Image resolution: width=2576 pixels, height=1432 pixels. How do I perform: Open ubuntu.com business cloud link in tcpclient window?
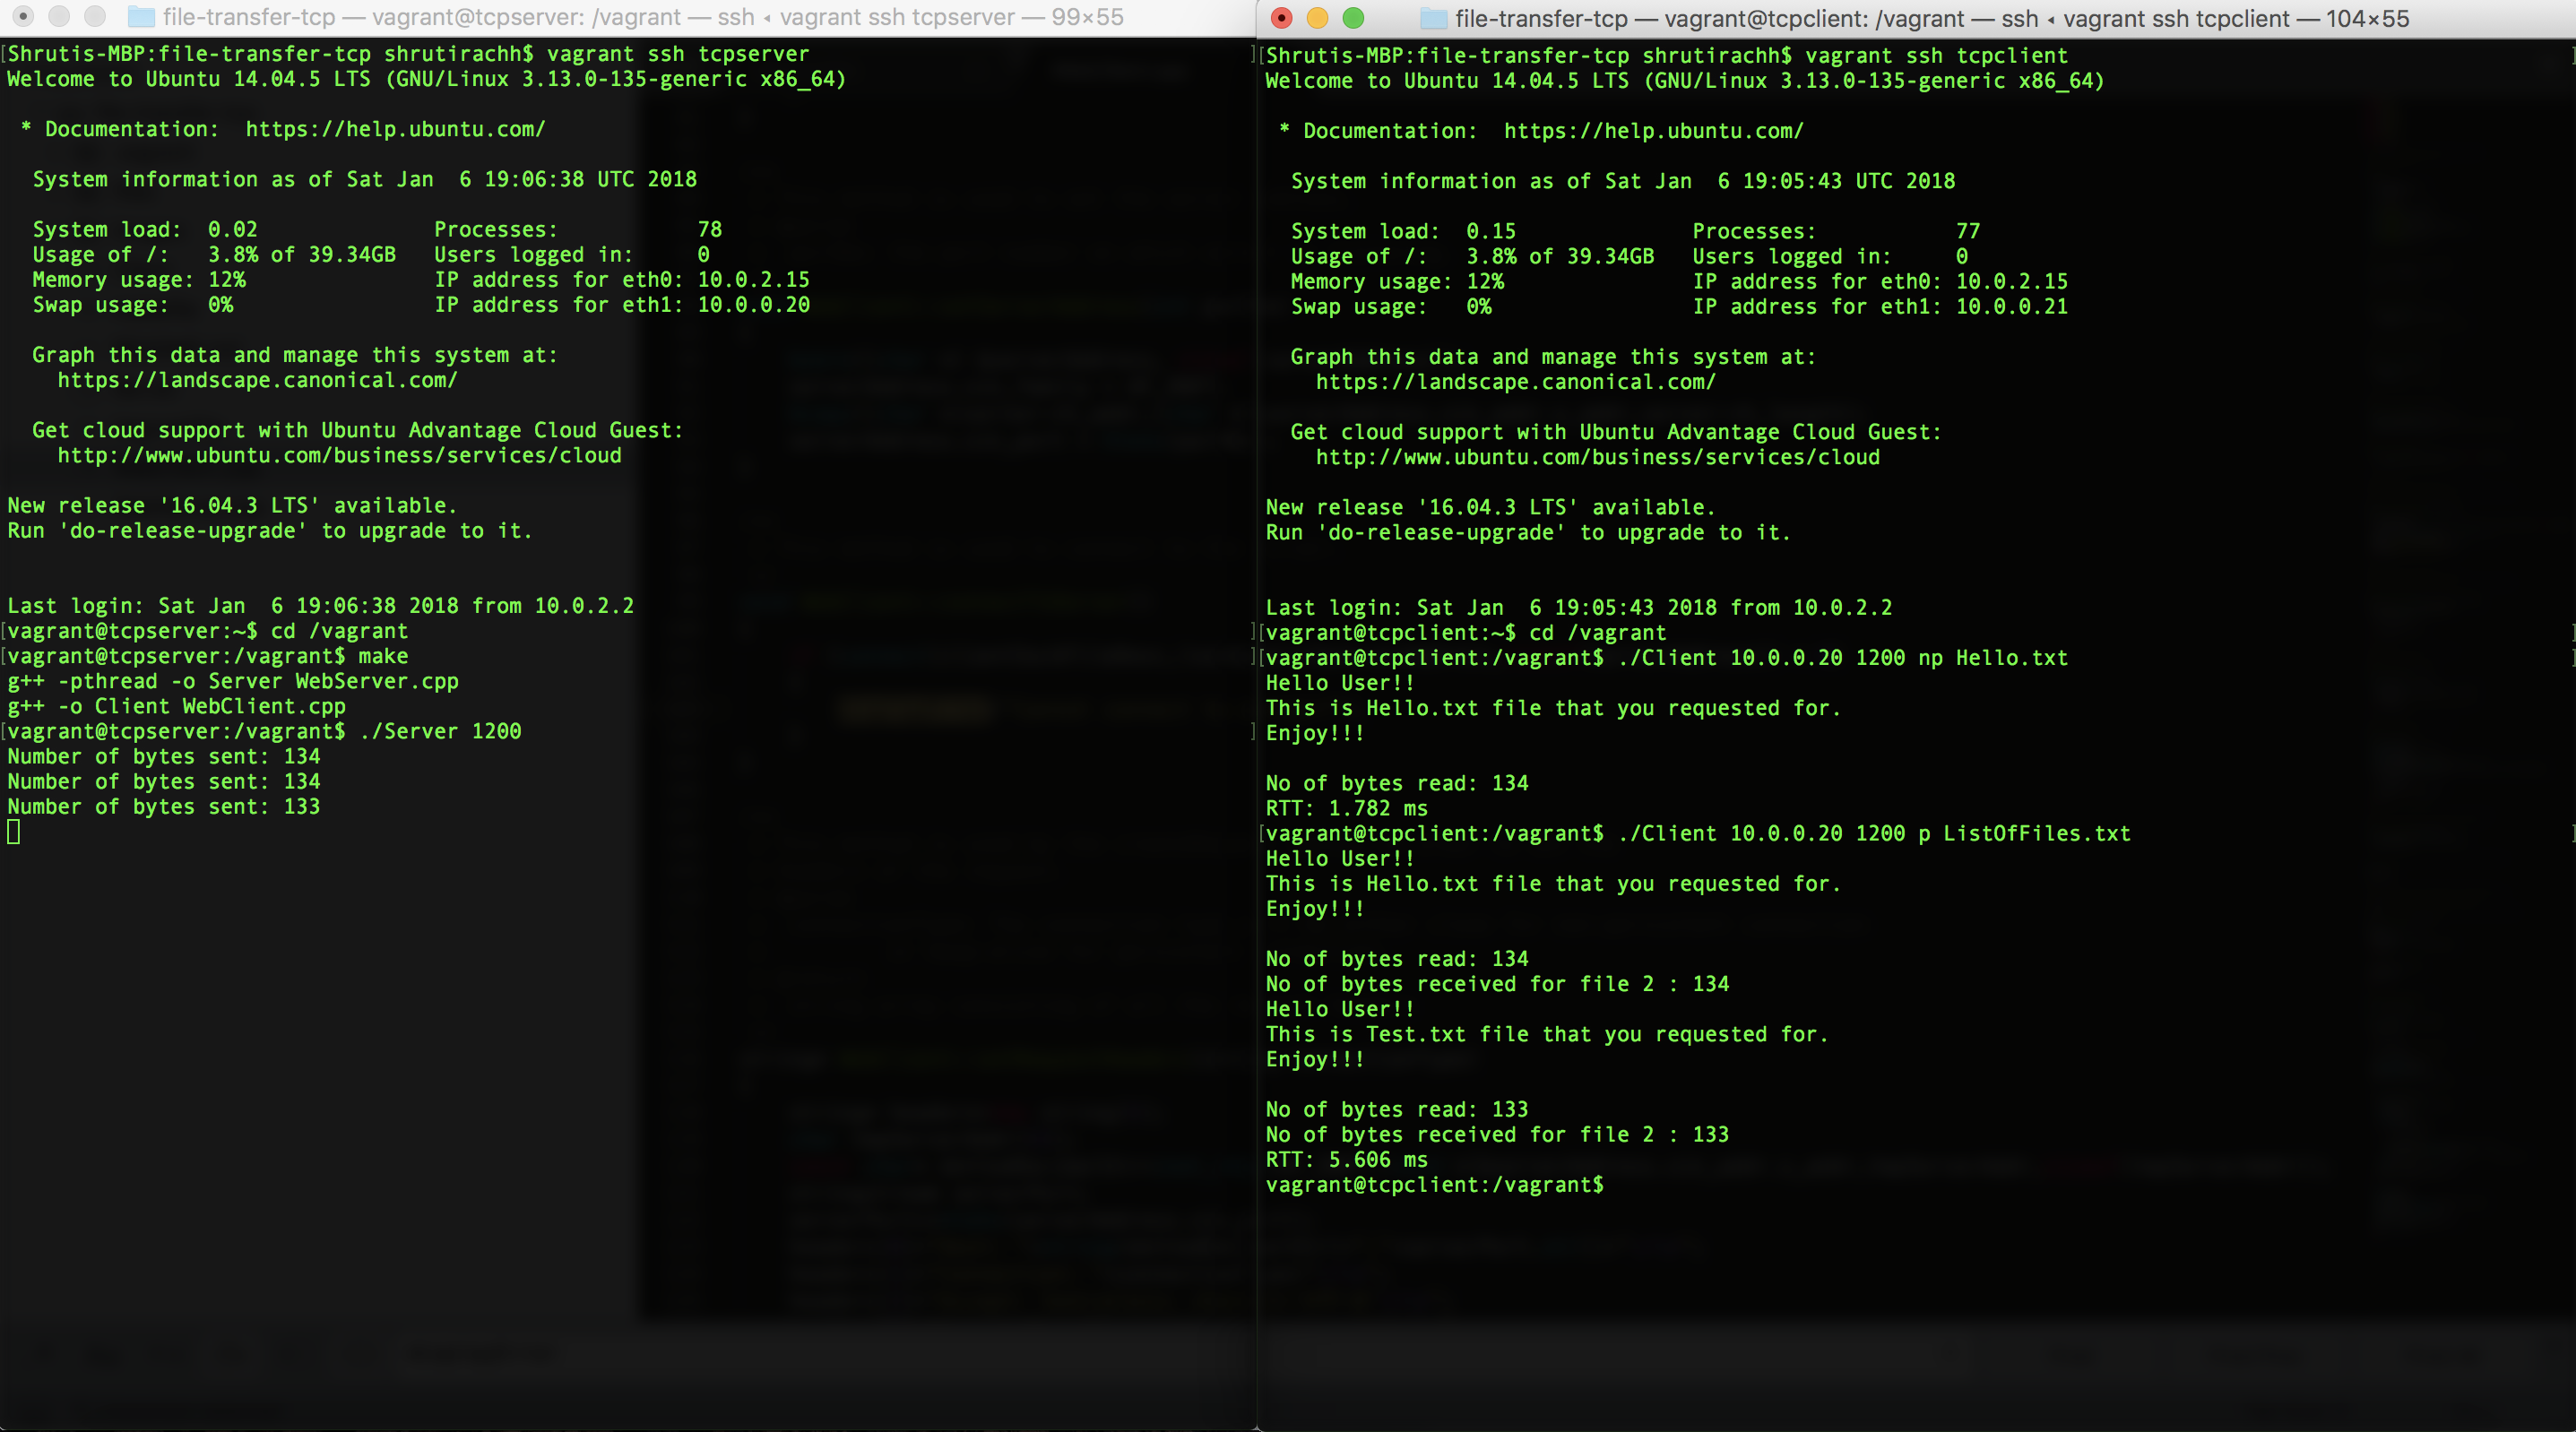pyautogui.click(x=1597, y=457)
